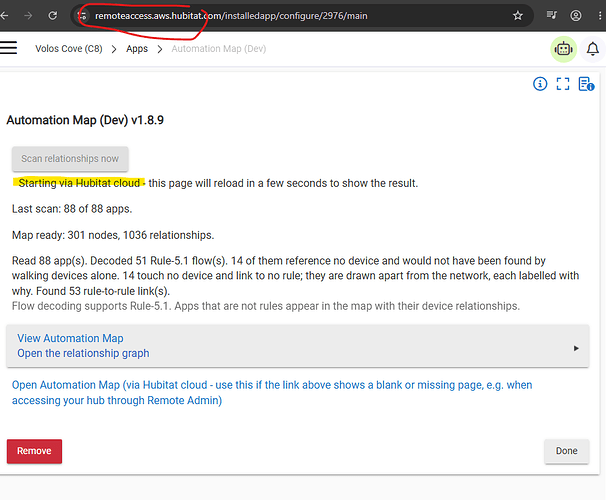Image resolution: width=606 pixels, height=500 pixels.
Task: Open Automation Map via Hubitat cloud link
Action: tap(272, 393)
